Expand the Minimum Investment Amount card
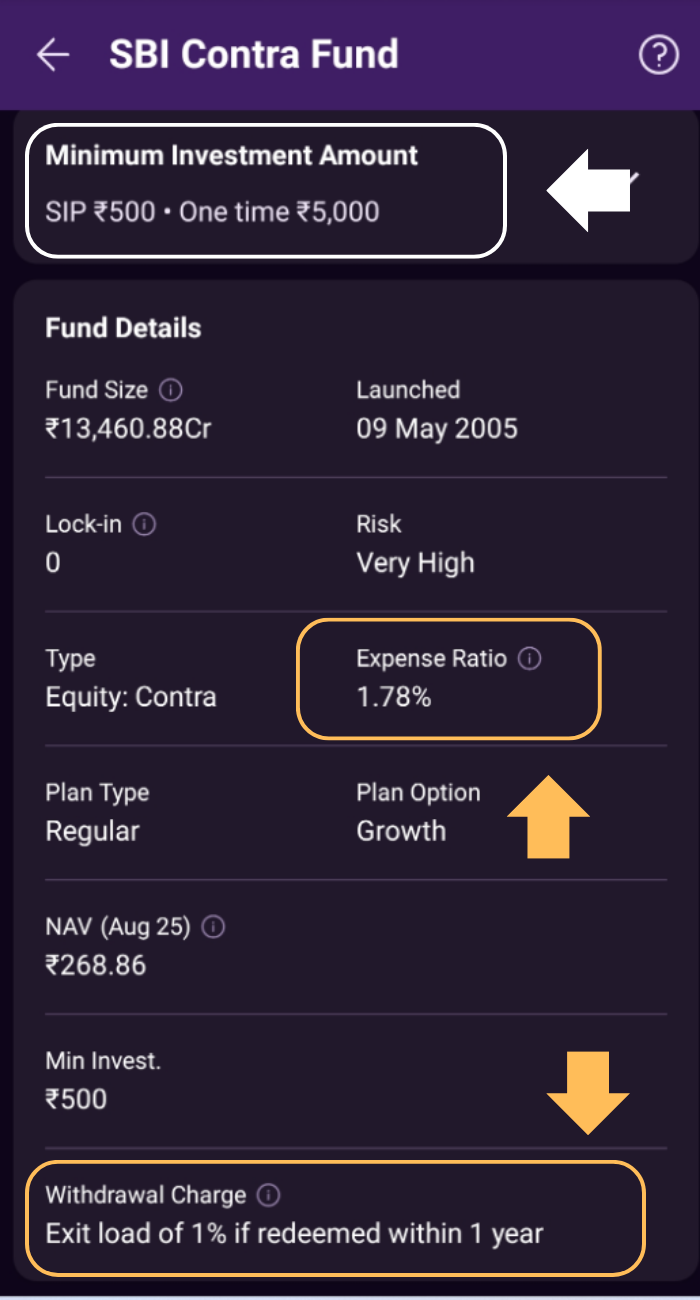The image size is (700, 1300). pyautogui.click(x=630, y=180)
